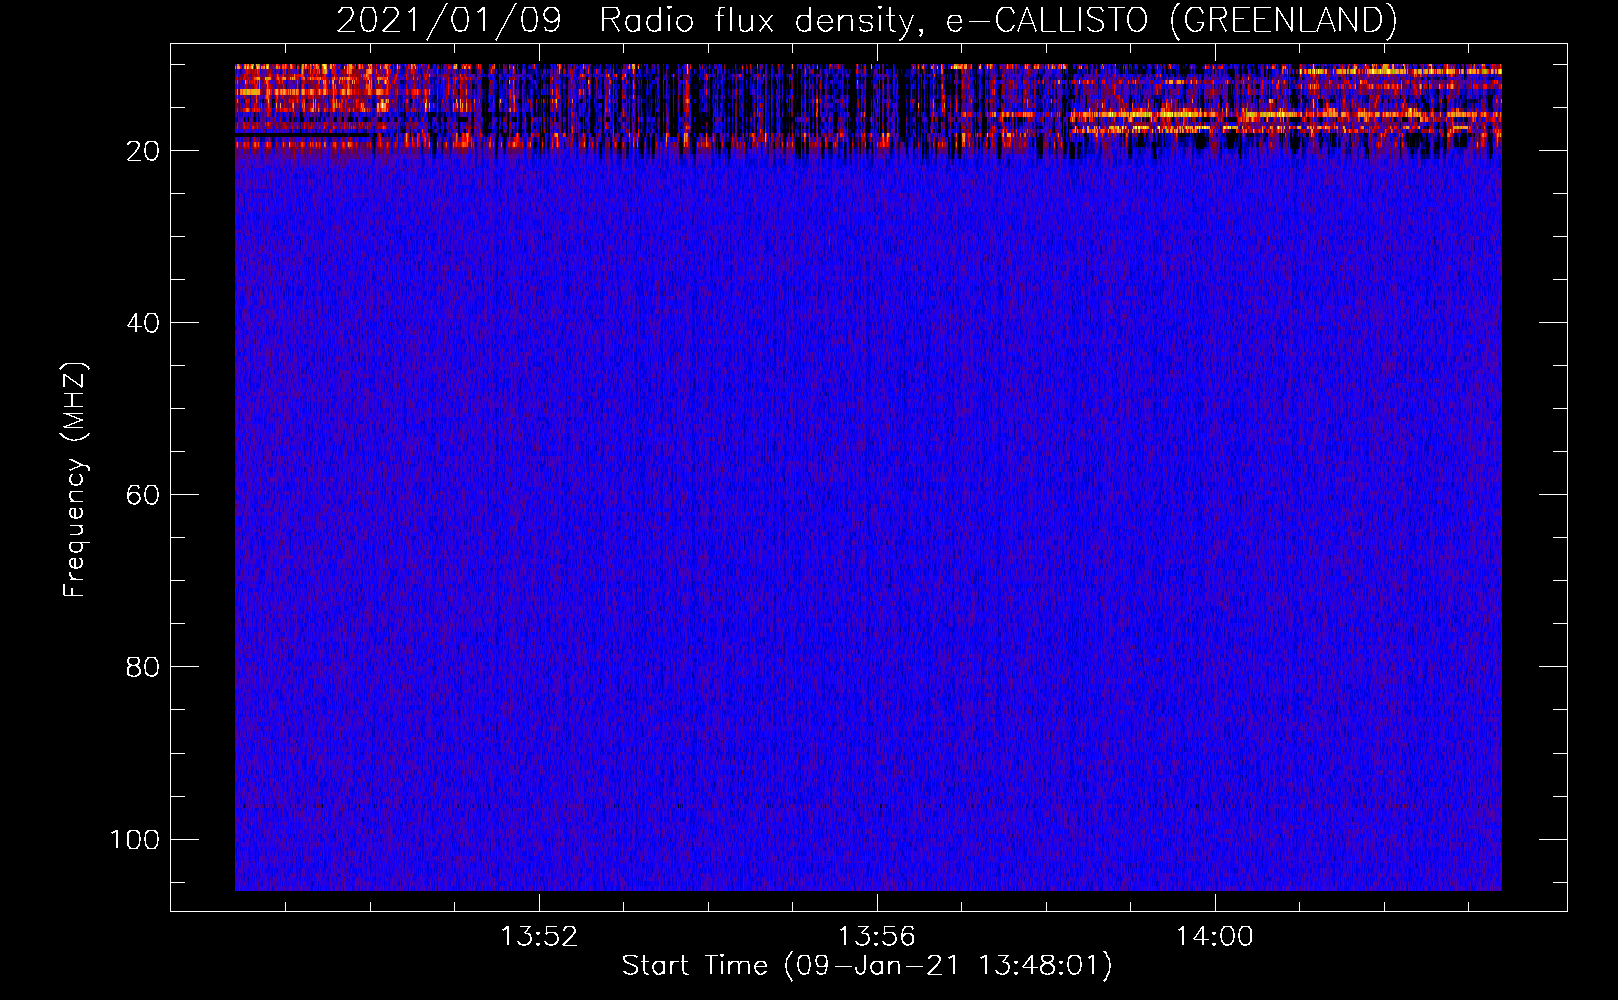Click the 14:00 time tick label

[x=1214, y=937]
